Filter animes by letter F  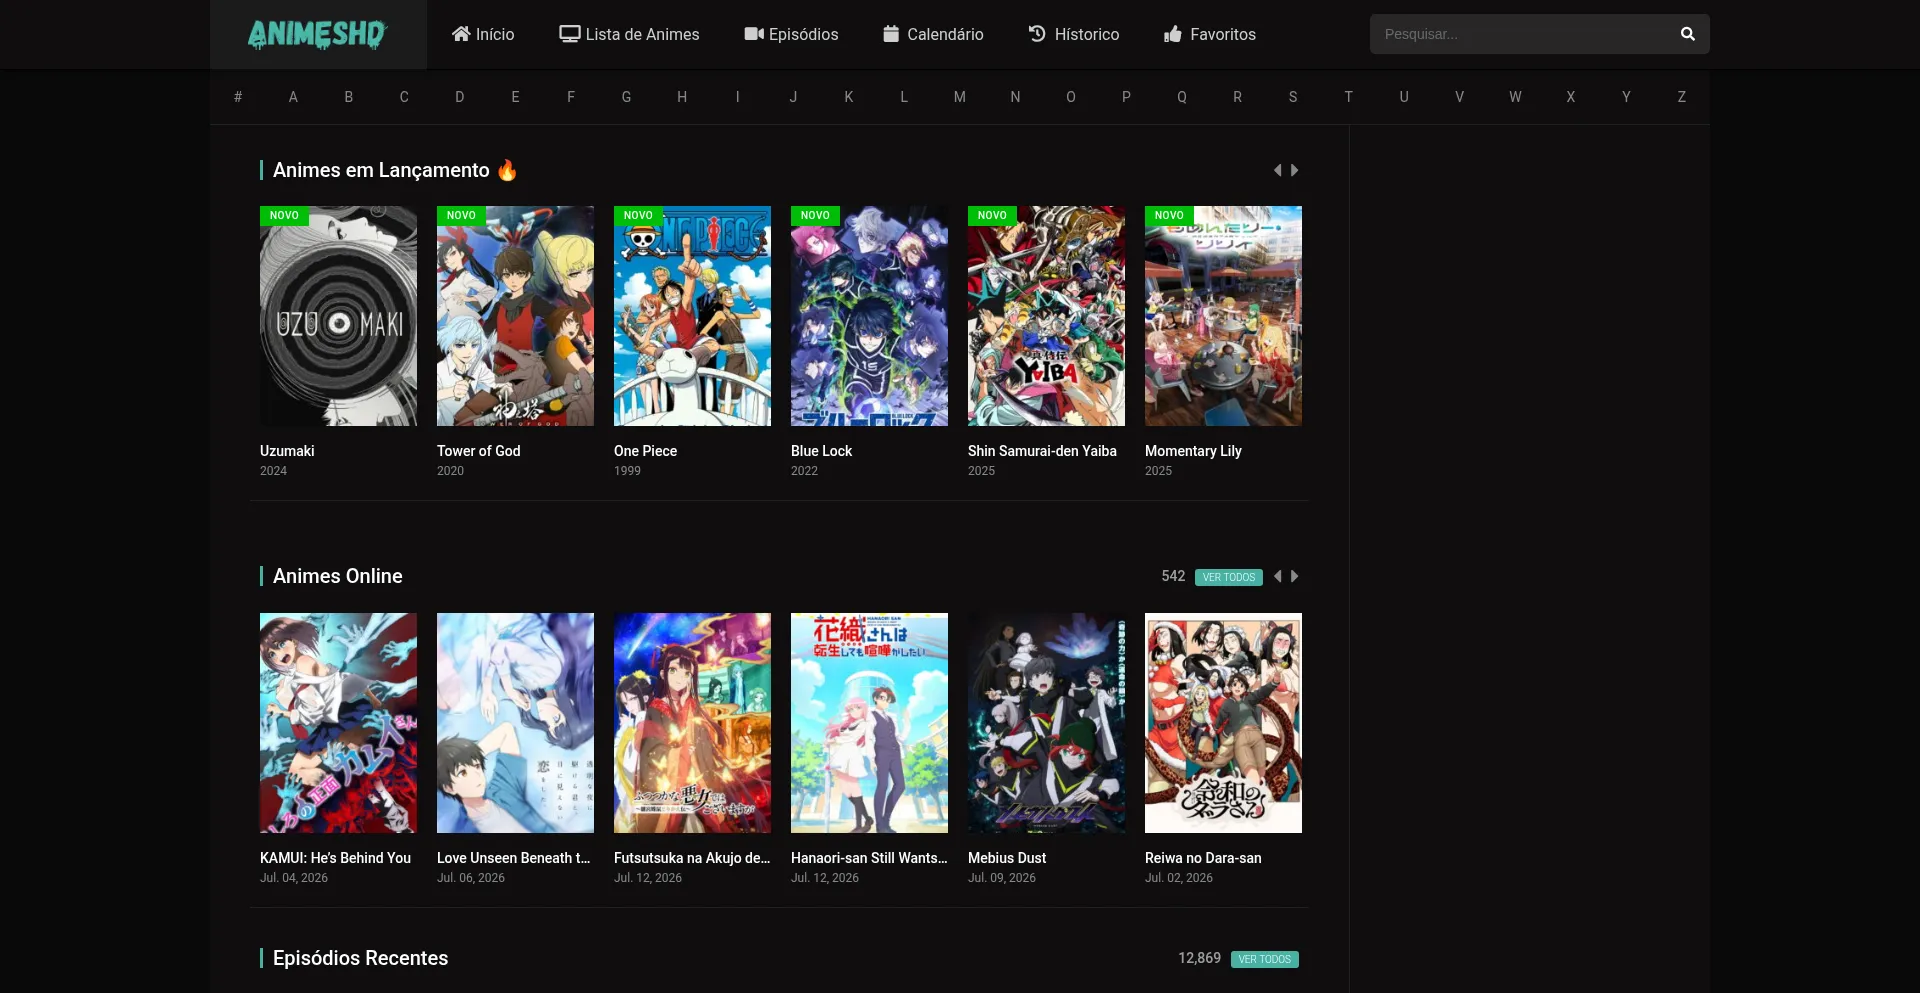(x=571, y=97)
